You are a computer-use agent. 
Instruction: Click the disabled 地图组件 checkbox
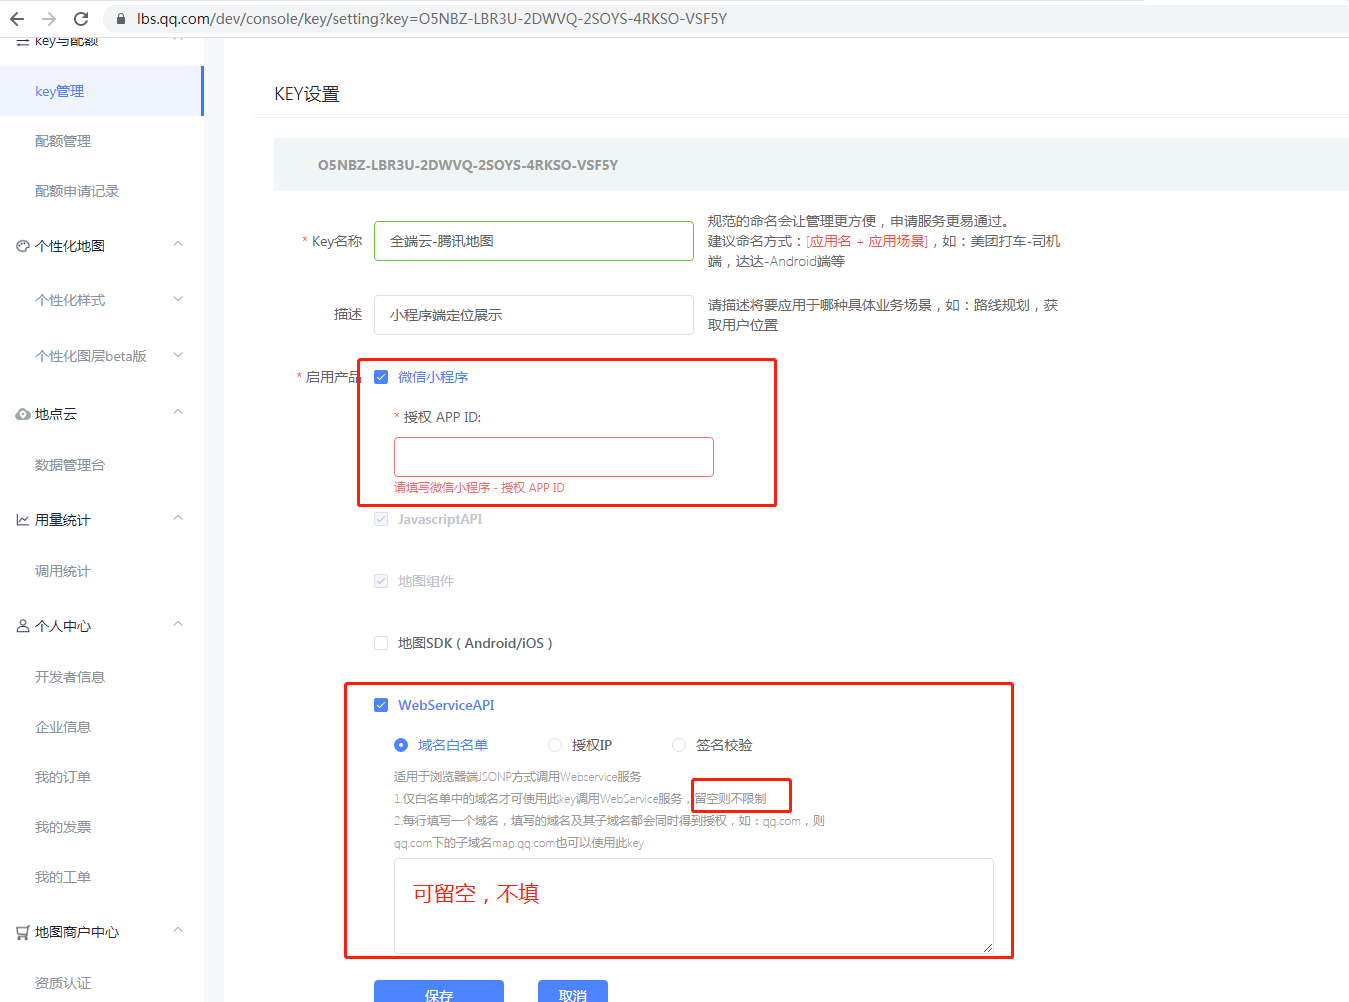pos(381,581)
